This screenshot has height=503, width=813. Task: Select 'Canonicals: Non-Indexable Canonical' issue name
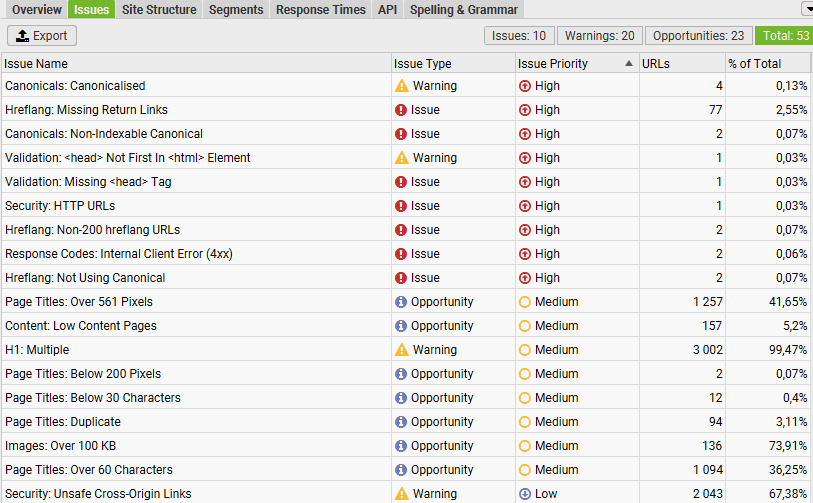coord(104,134)
